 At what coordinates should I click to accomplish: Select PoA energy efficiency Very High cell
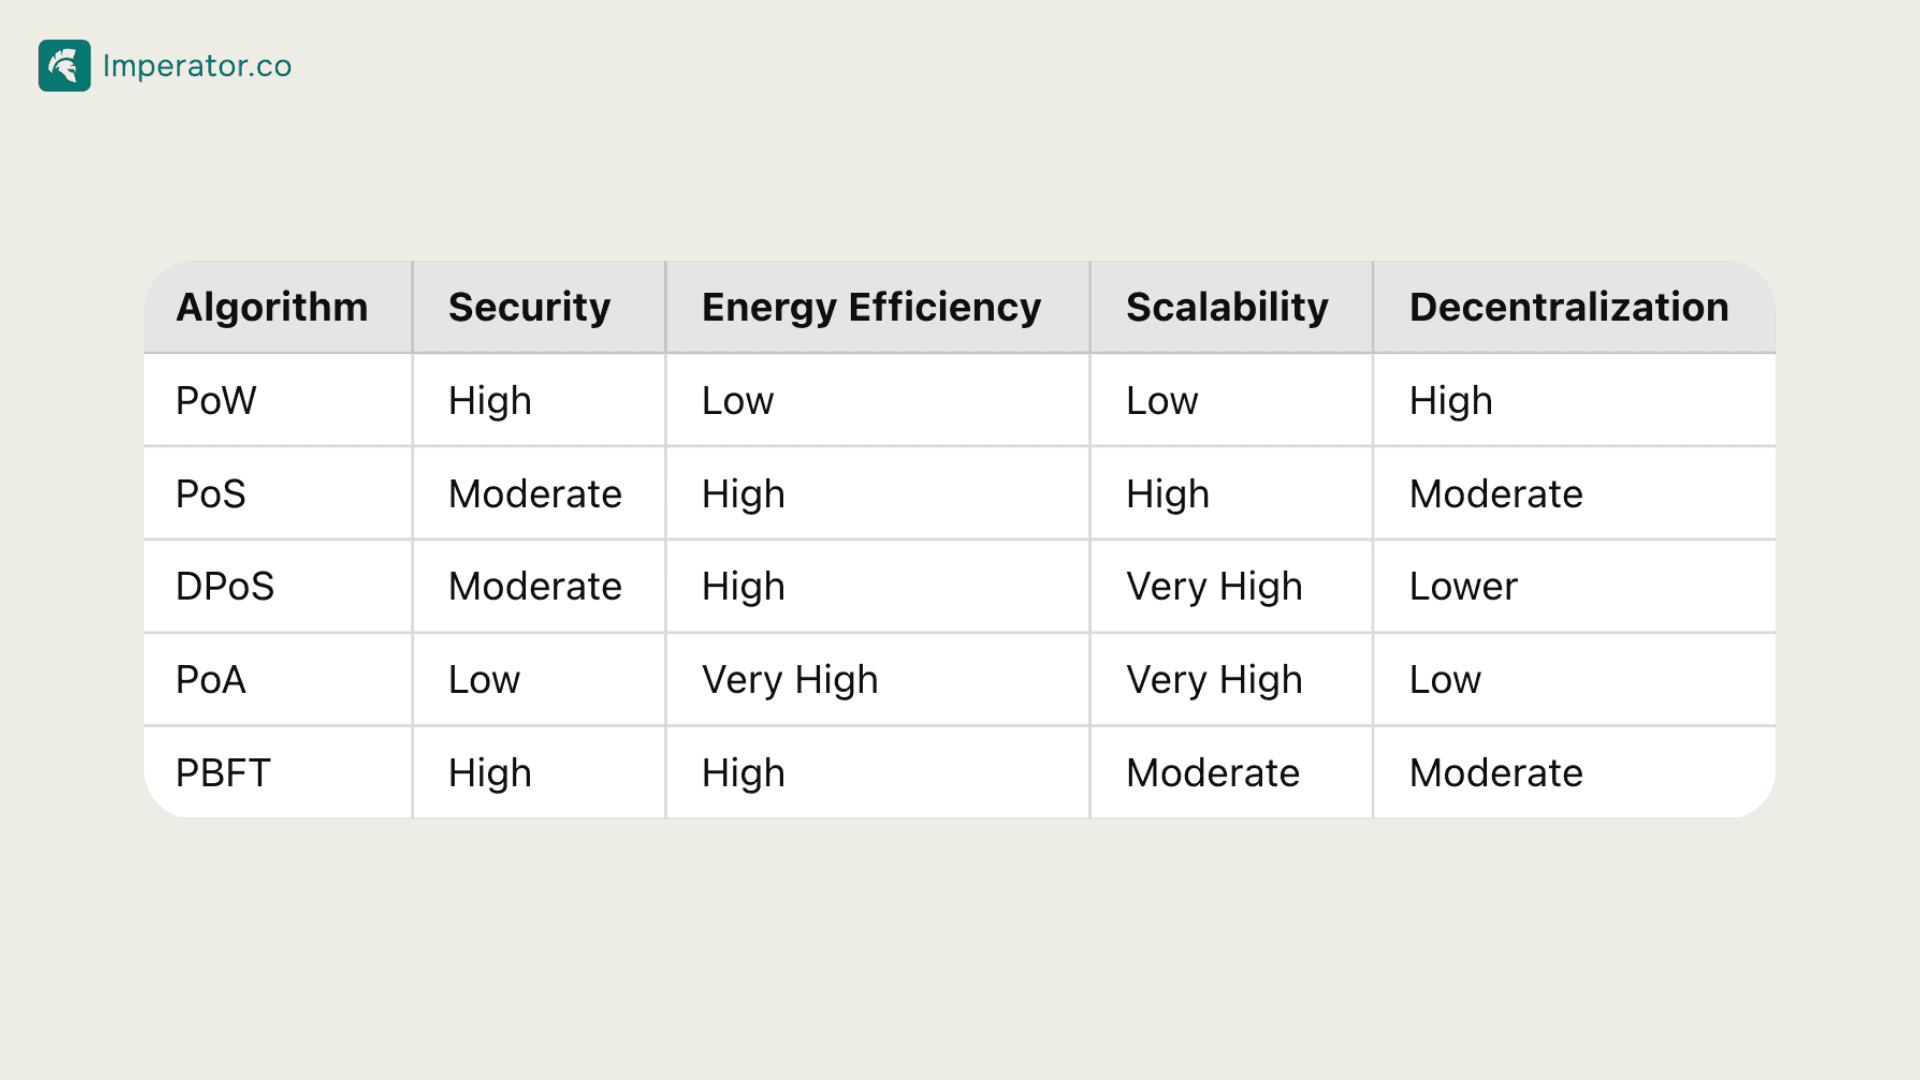pos(878,680)
